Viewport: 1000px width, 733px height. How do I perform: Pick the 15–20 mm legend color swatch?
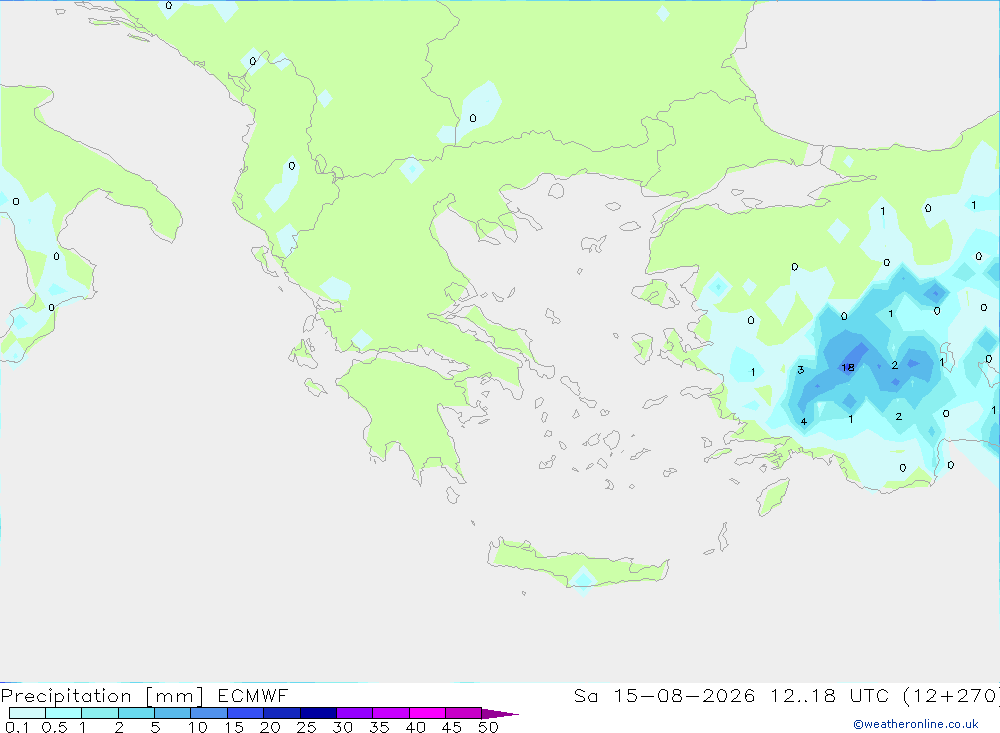pyautogui.click(x=246, y=713)
